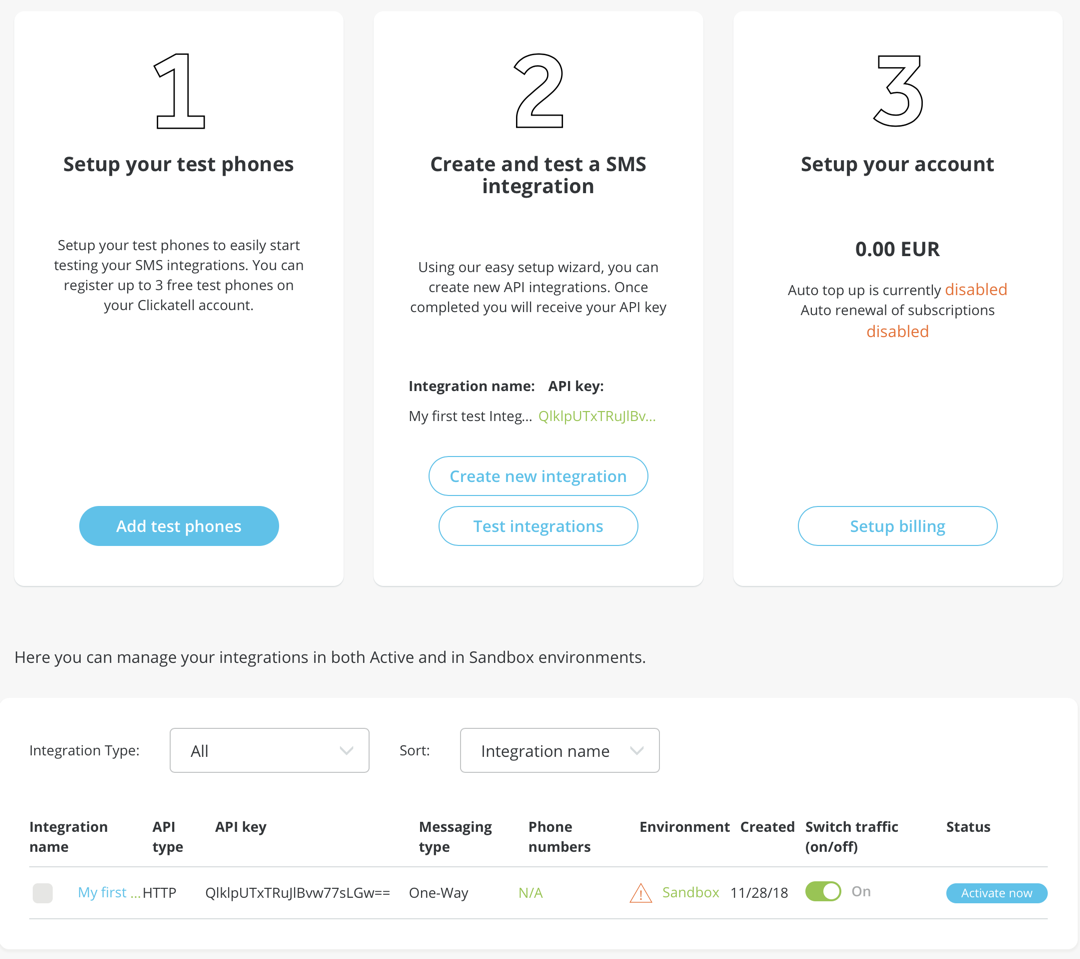Click the Sandbox environment link
The height and width of the screenshot is (959, 1080).
(691, 892)
